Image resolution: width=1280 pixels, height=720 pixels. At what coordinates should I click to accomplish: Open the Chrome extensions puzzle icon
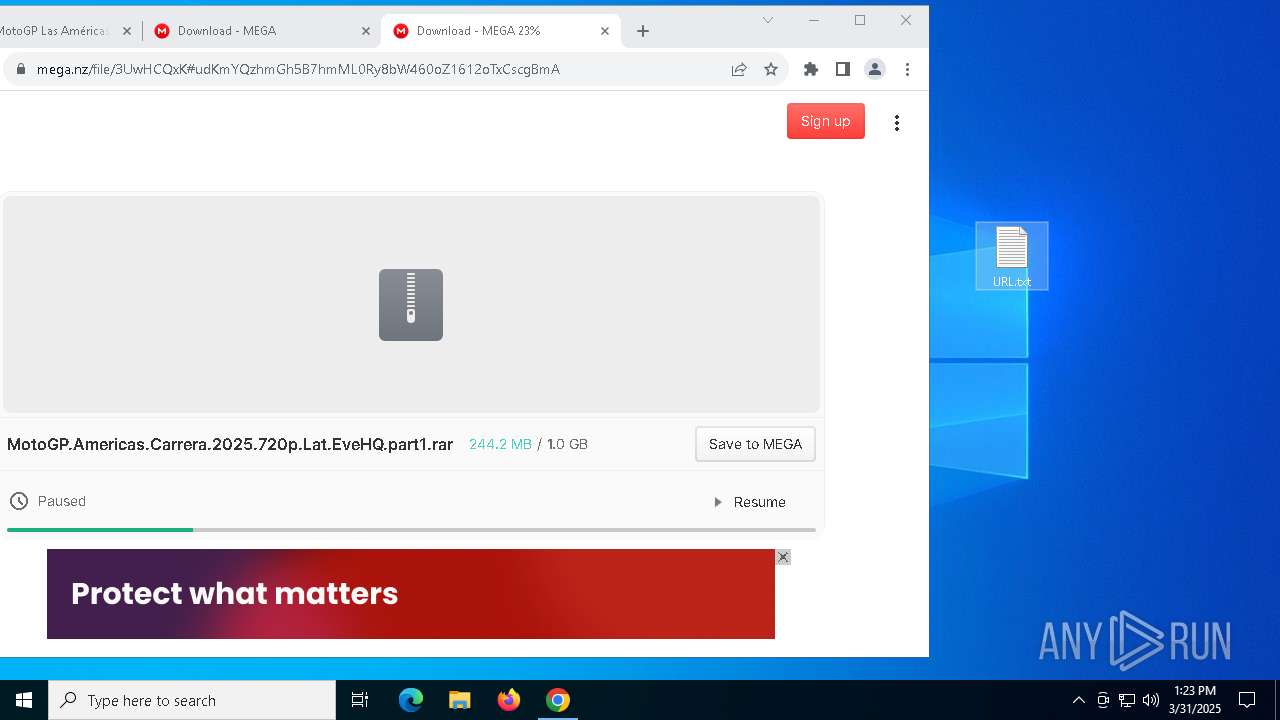[x=811, y=69]
